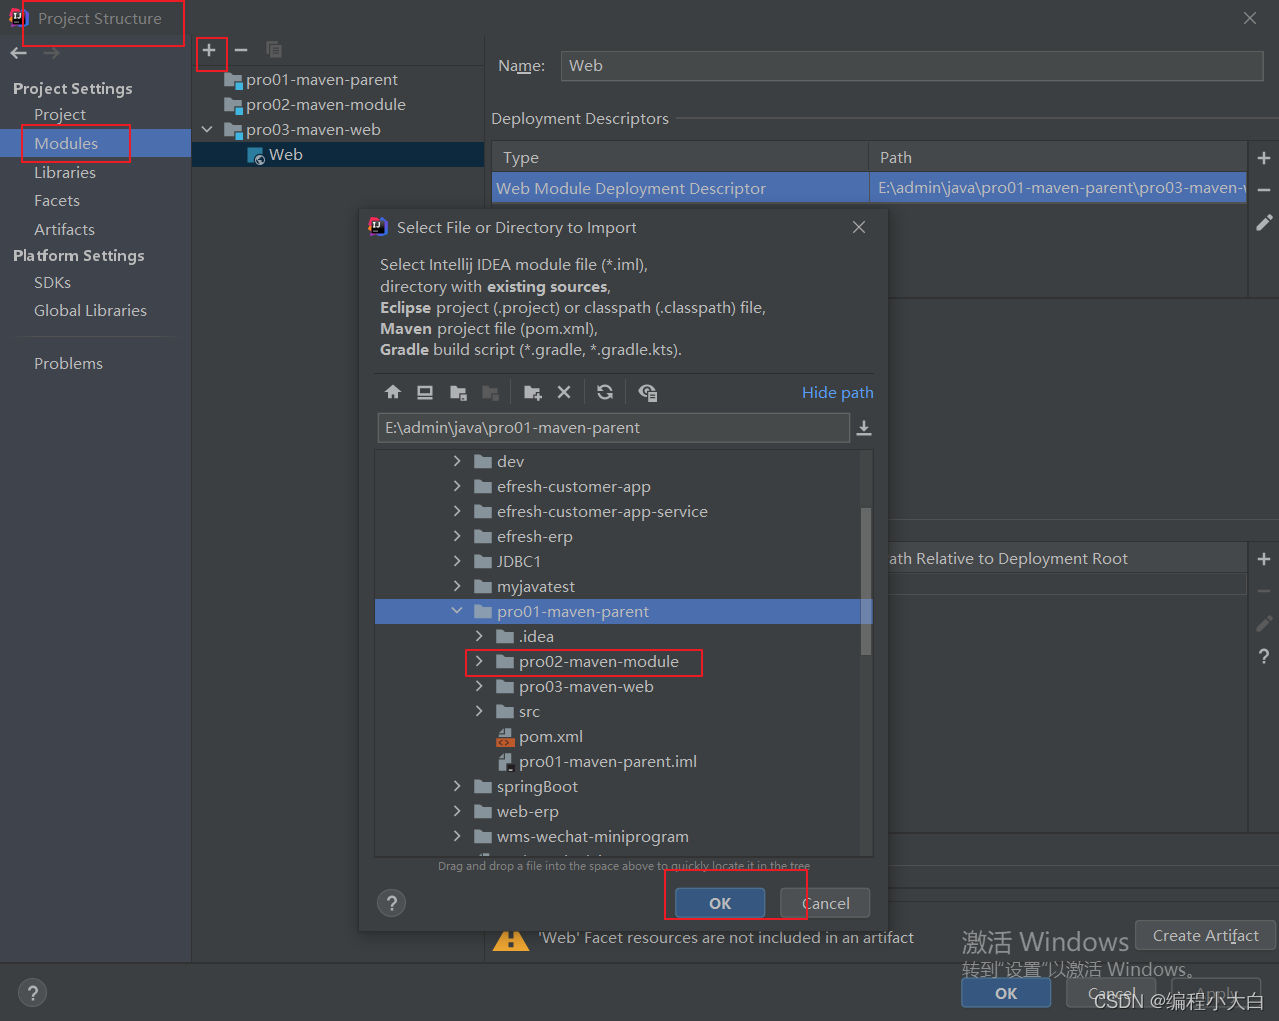1279x1021 pixels.
Task: Click the Create Artifact button
Action: (1206, 935)
